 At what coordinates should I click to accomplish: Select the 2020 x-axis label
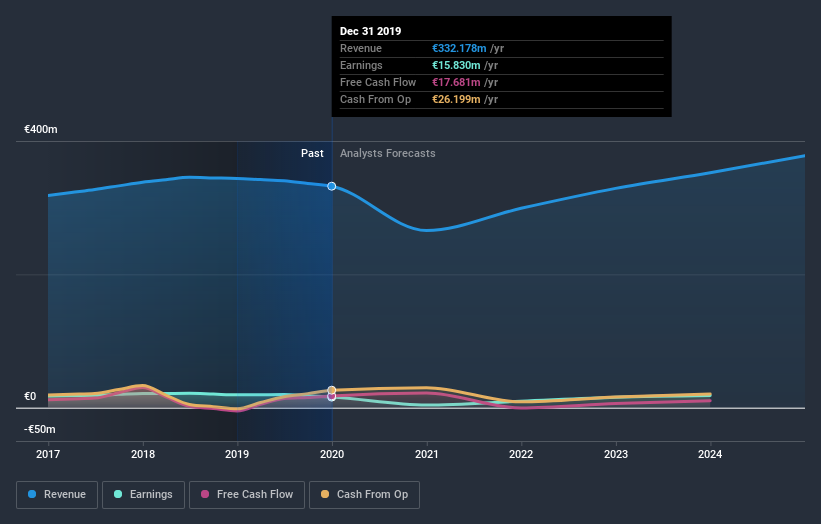(332, 454)
